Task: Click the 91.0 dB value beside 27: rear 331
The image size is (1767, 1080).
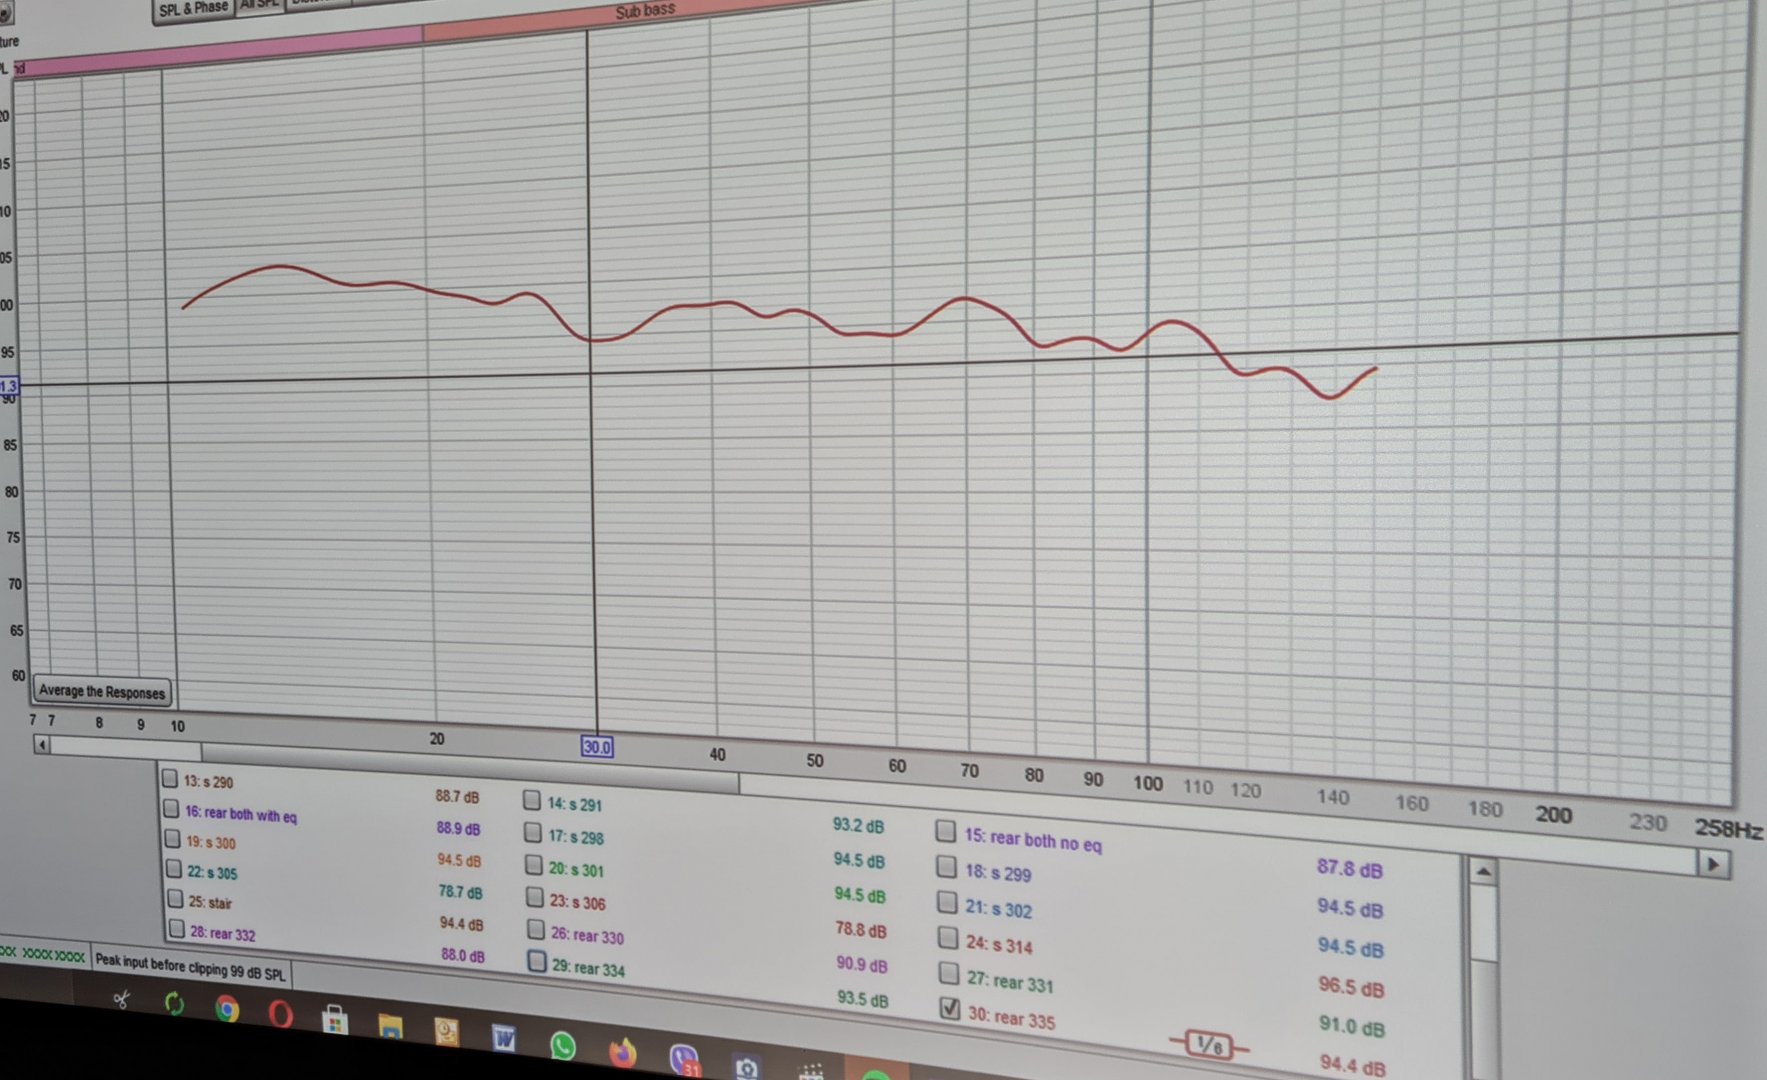Action: 1352,1026
